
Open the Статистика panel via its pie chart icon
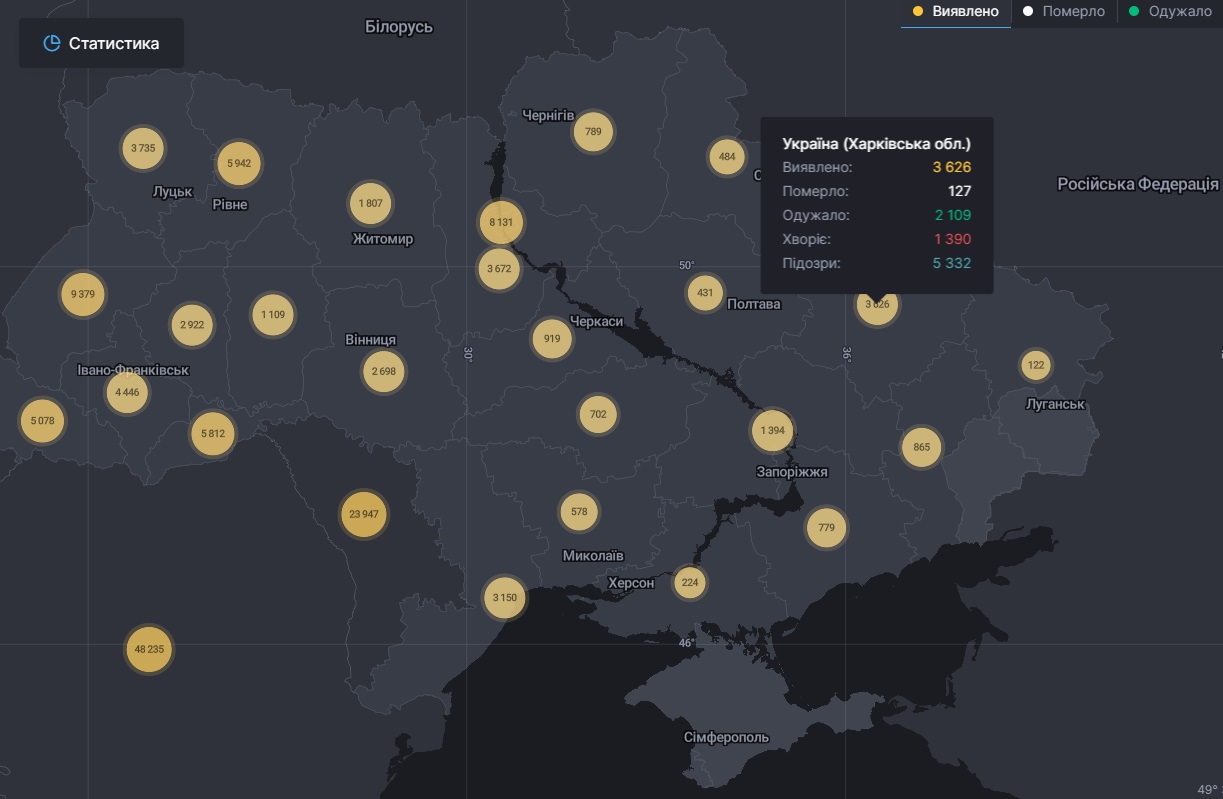click(x=49, y=43)
